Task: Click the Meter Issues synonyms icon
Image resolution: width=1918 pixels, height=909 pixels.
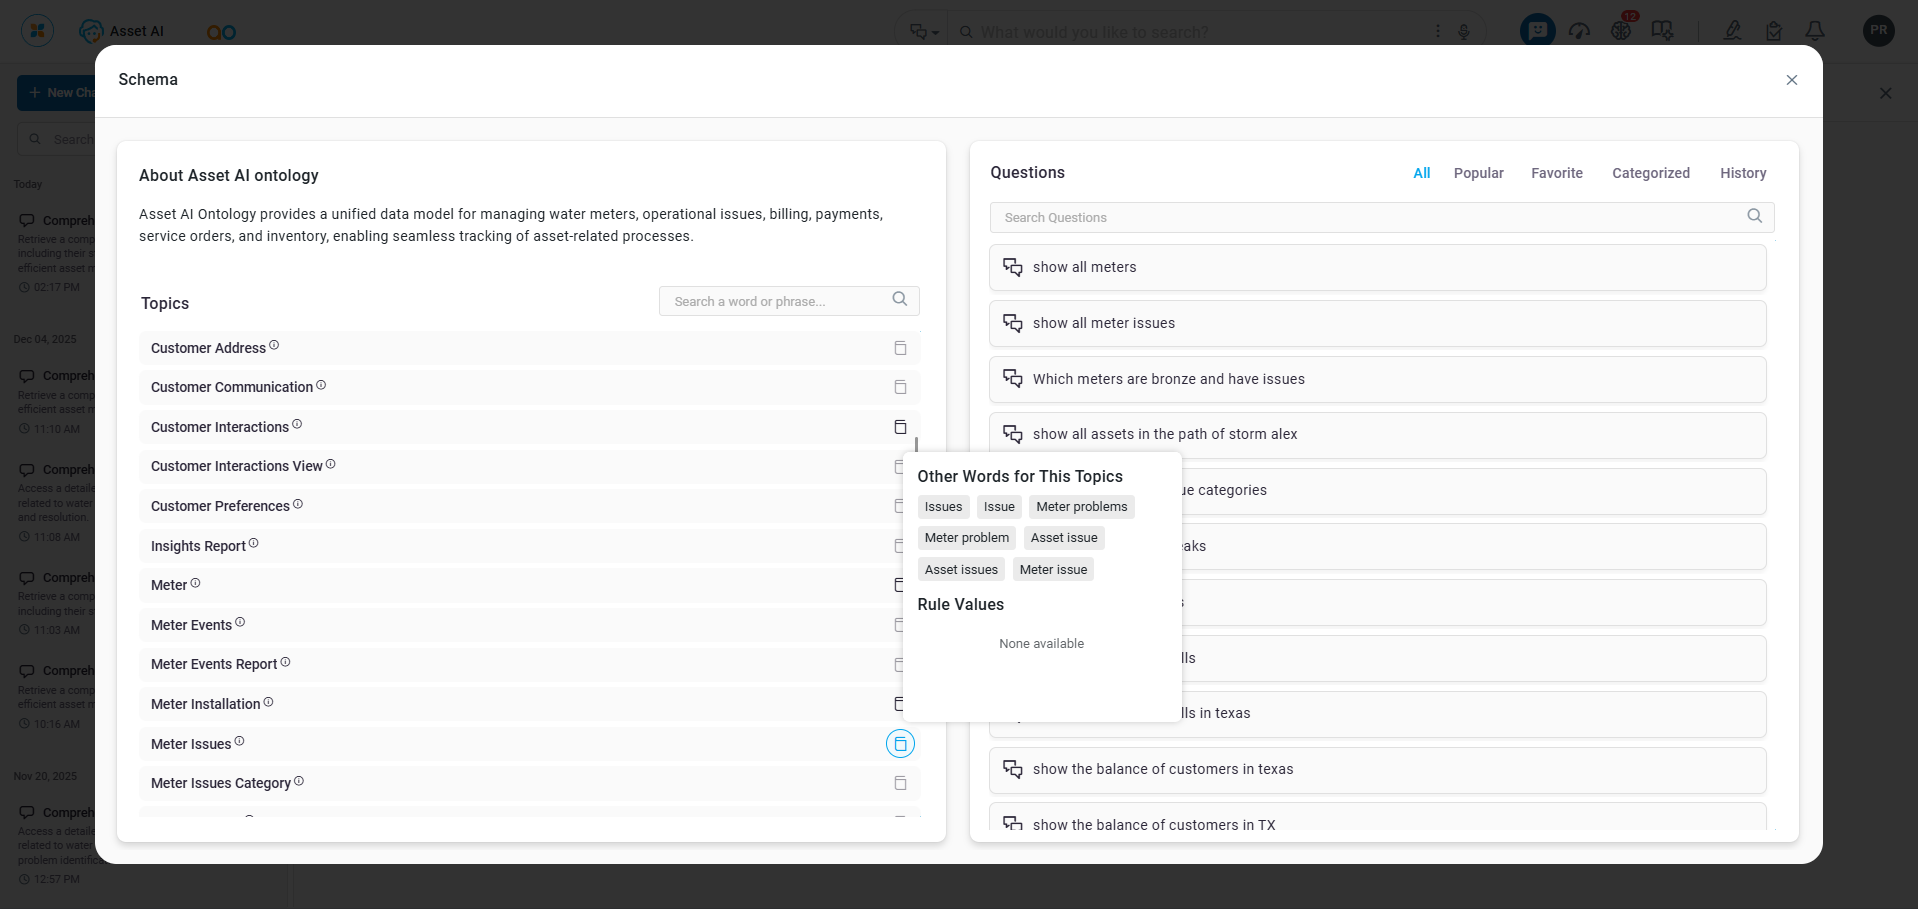Action: coord(900,744)
